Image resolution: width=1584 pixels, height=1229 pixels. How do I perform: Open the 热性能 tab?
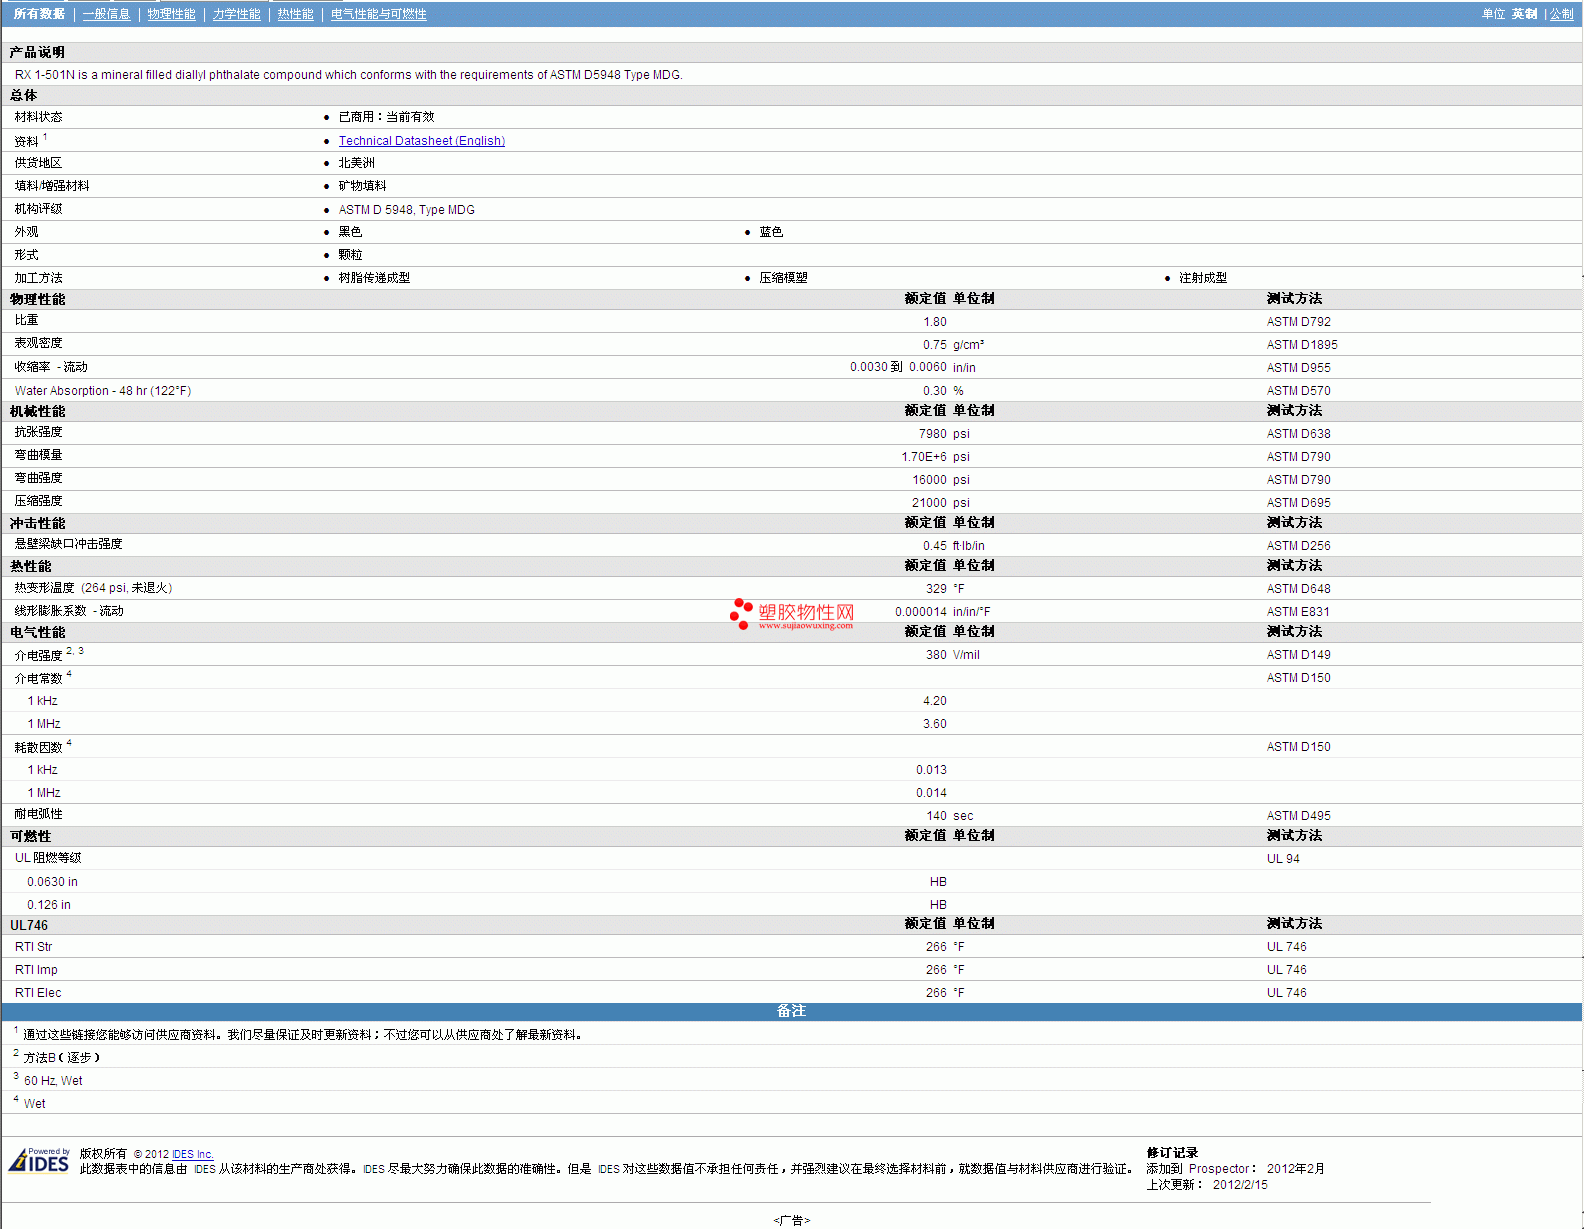(295, 14)
